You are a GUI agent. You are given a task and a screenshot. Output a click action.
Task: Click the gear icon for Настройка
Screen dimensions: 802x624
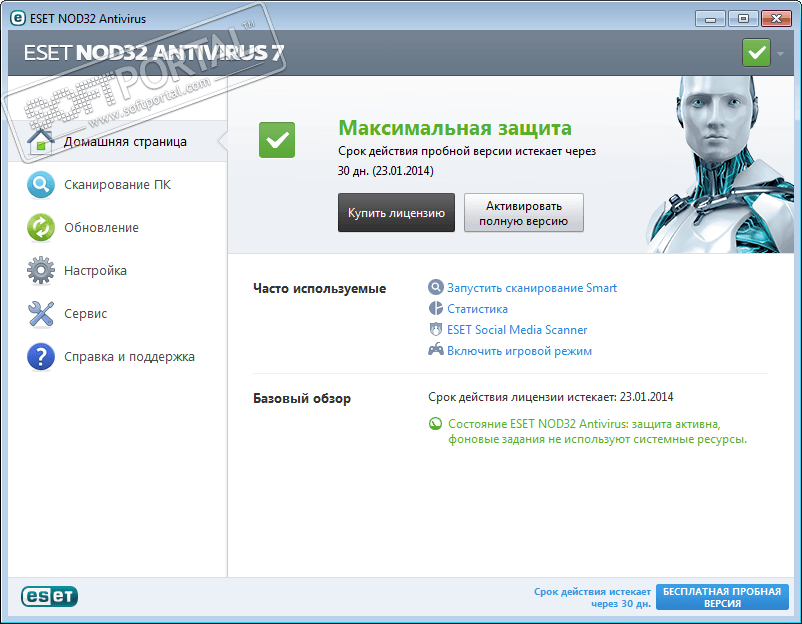41,271
